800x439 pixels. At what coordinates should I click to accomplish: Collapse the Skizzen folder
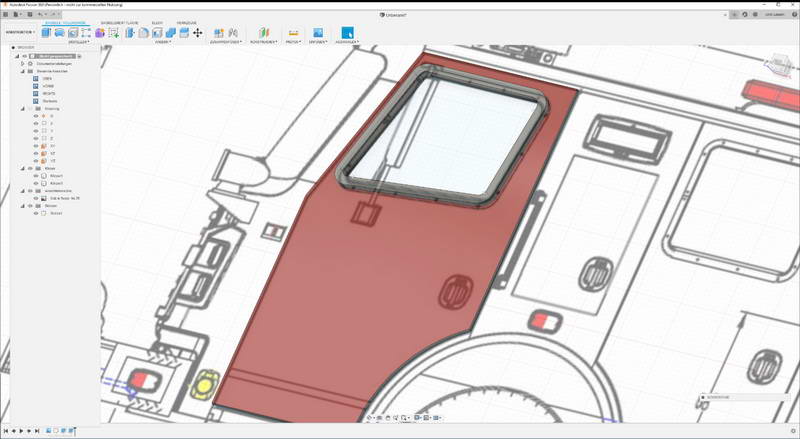pyautogui.click(x=22, y=205)
